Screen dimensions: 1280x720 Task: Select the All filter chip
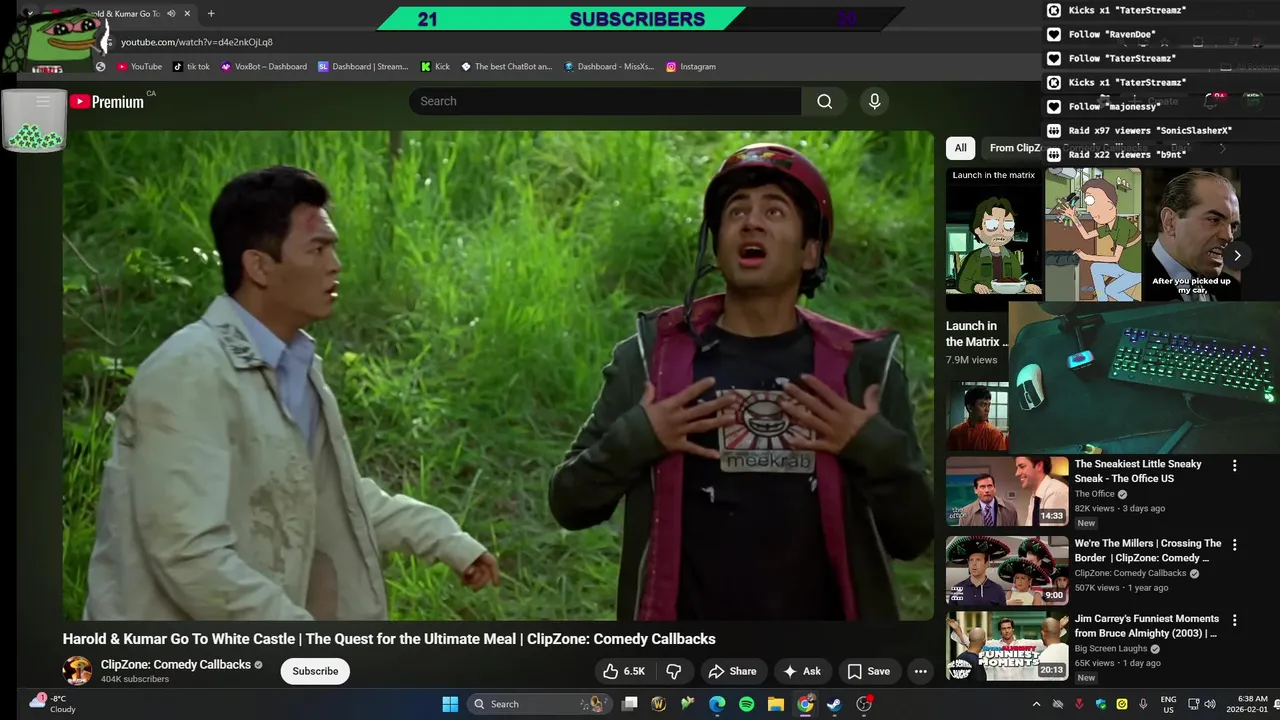coord(960,148)
